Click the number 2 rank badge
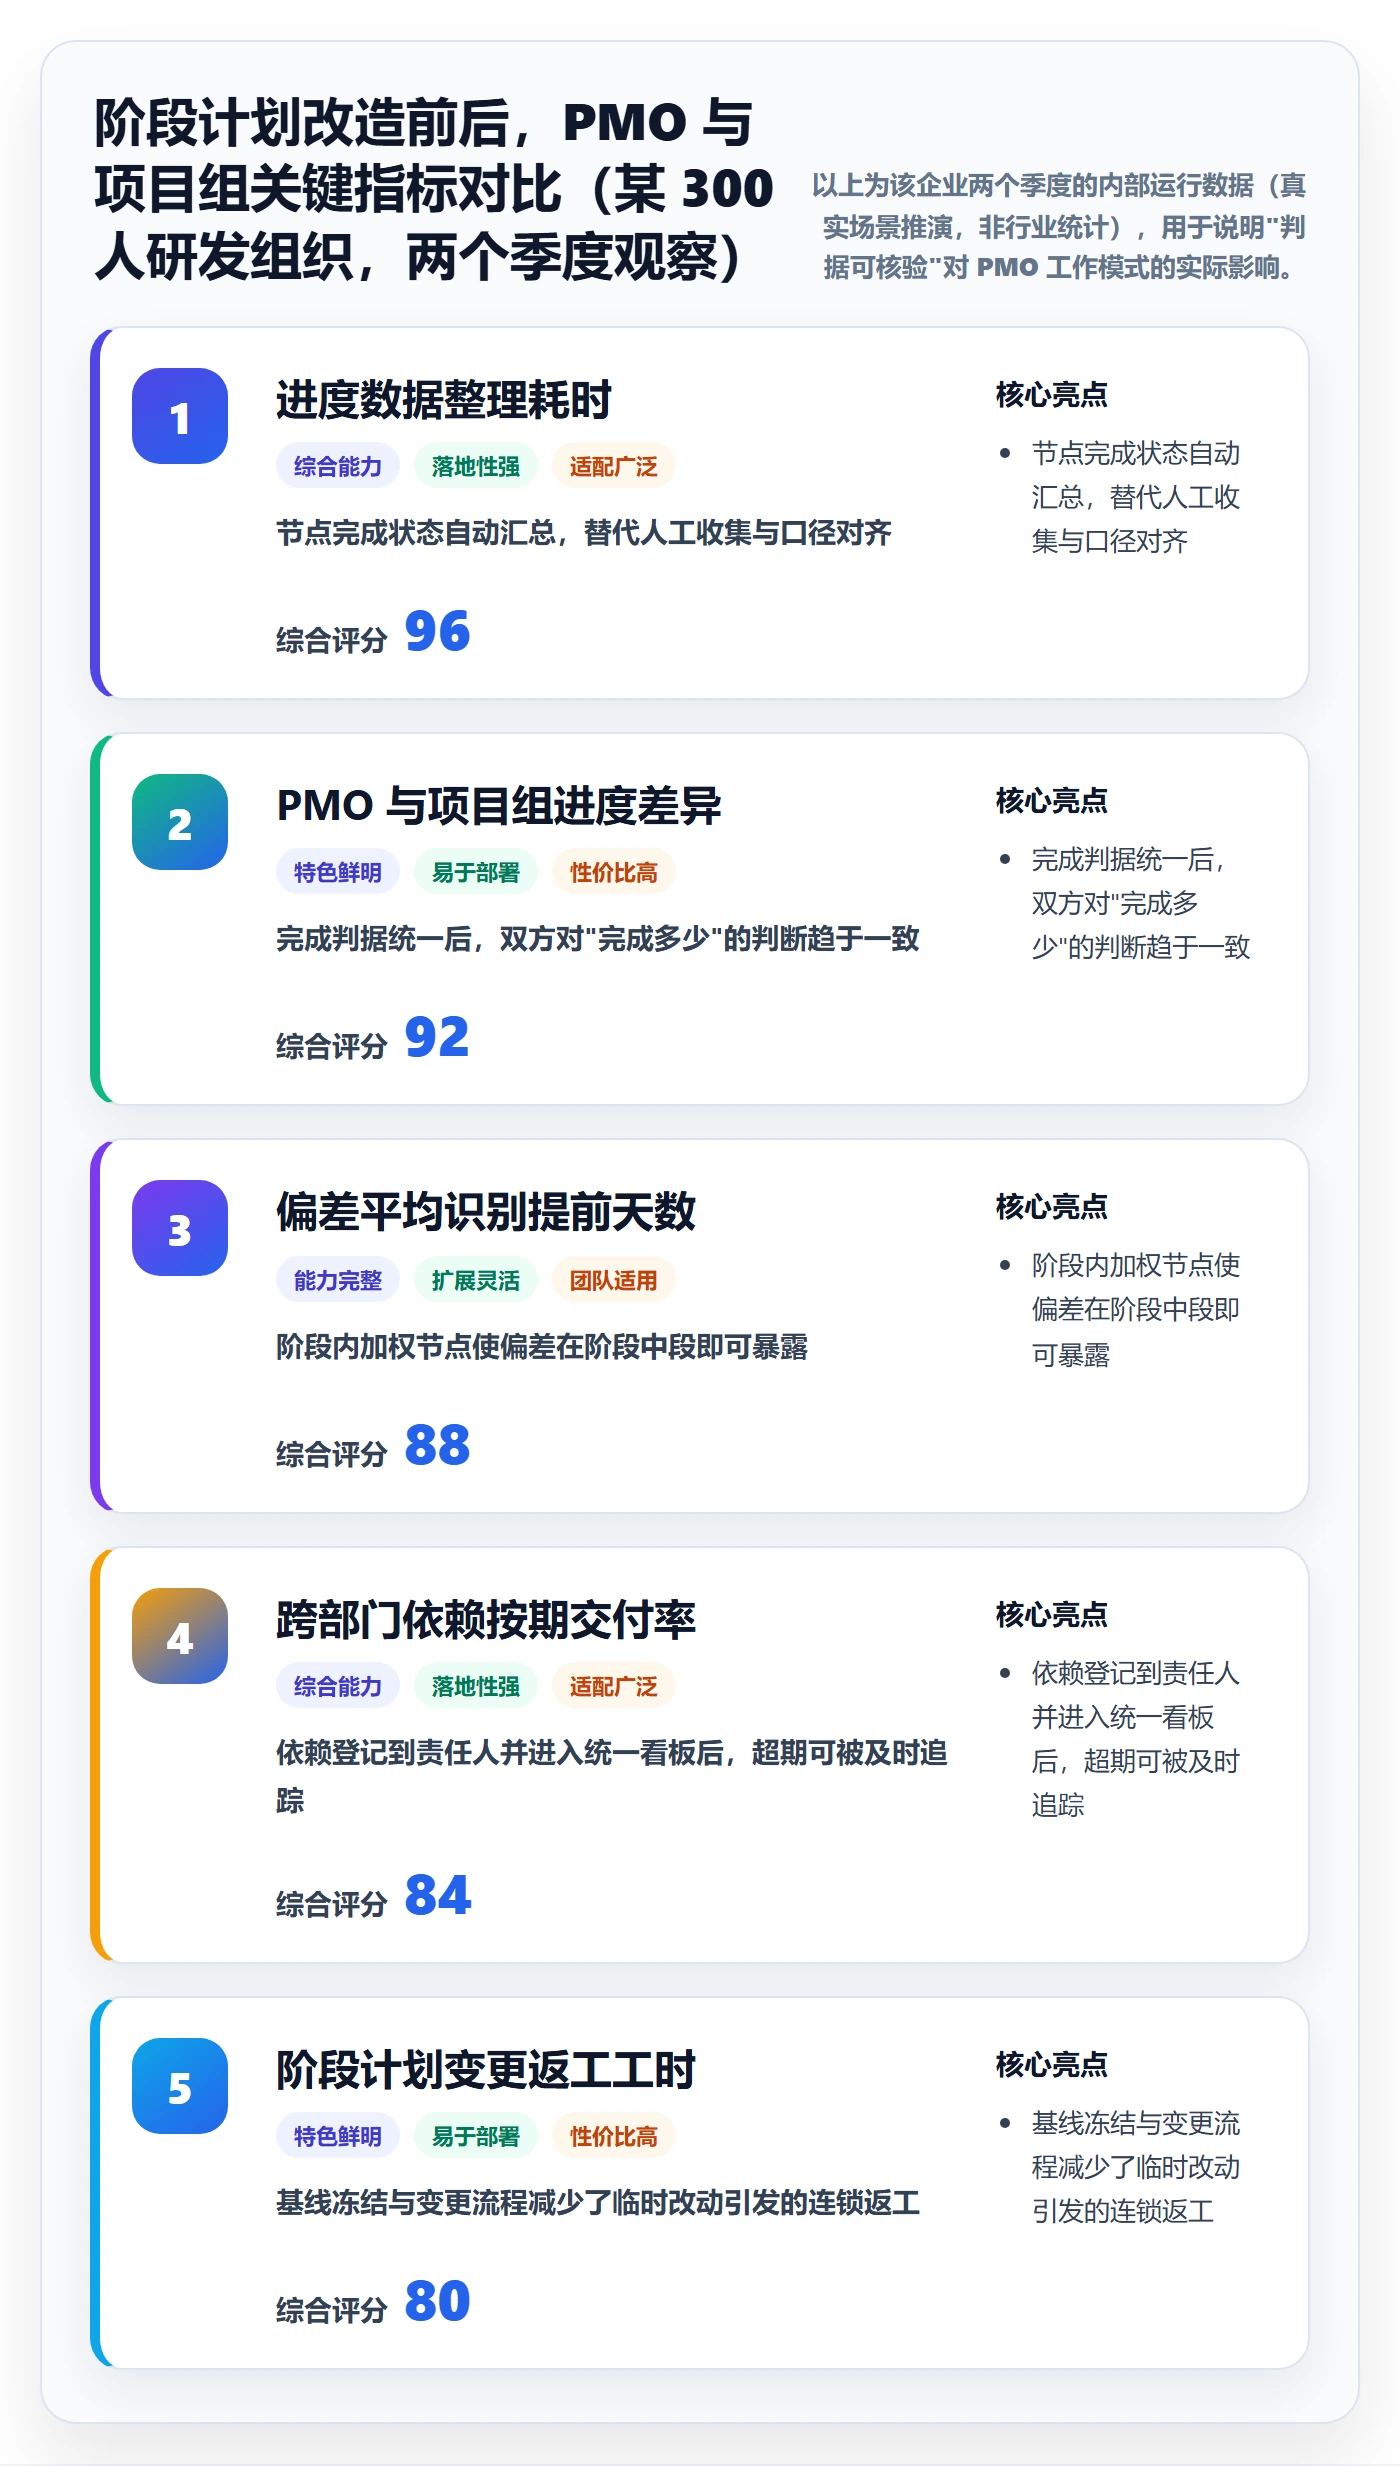Viewport: 1400px width, 2466px height. tap(180, 822)
